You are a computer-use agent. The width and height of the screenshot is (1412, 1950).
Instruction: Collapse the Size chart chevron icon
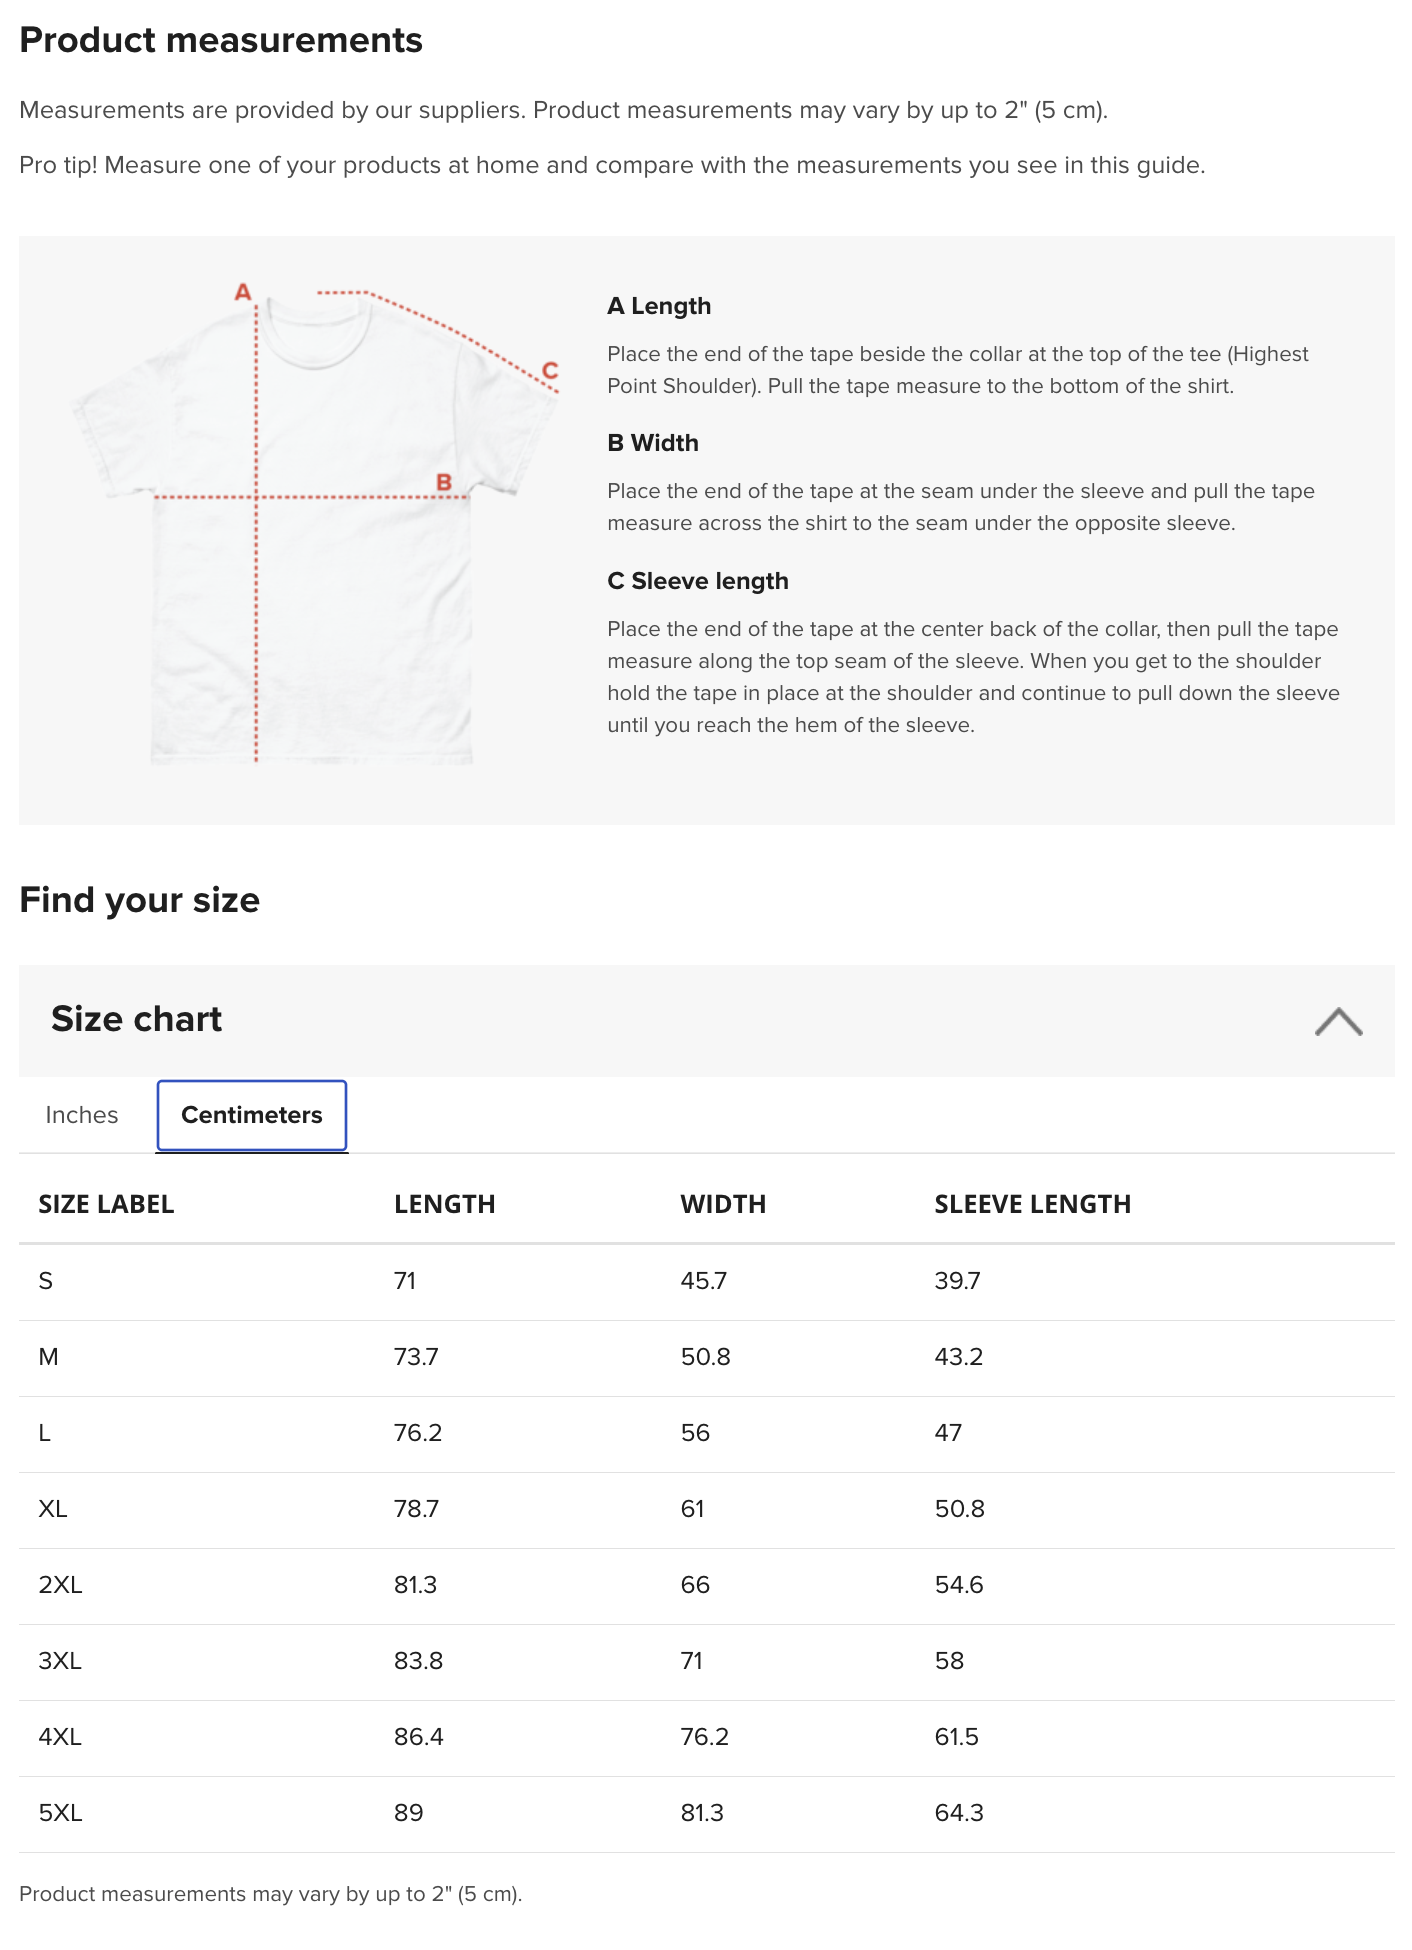[x=1338, y=1021]
